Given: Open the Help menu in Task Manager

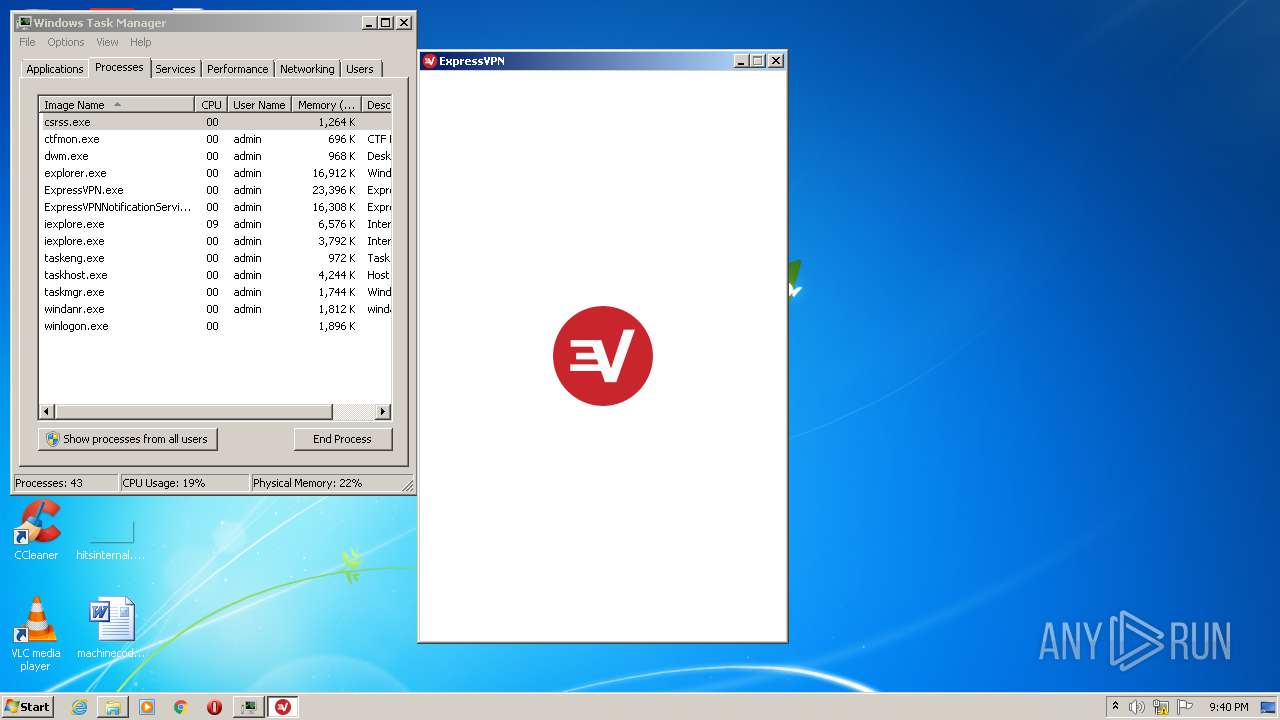Looking at the screenshot, I should pyautogui.click(x=141, y=42).
